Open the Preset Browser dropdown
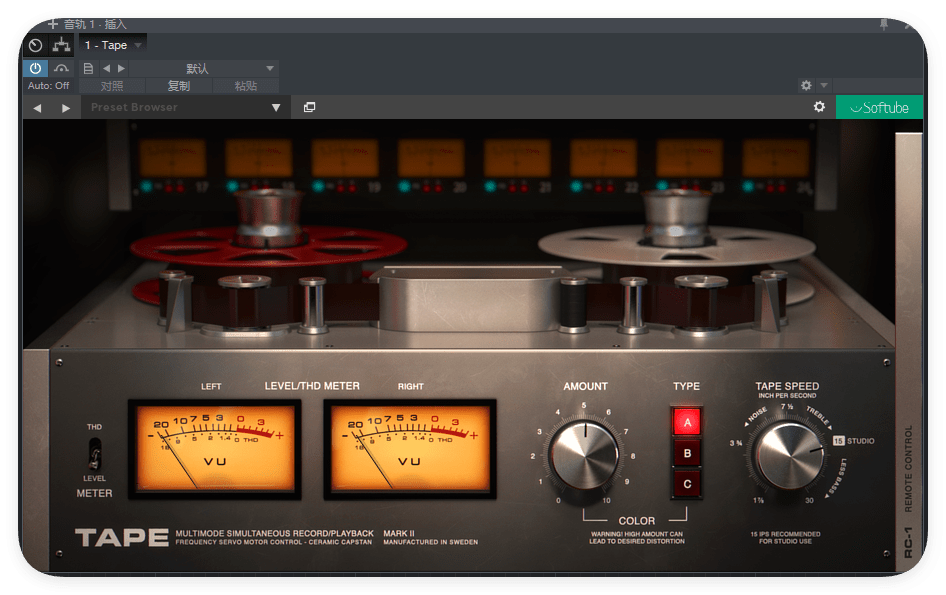Viewport: 946px width, 595px height. tap(186, 107)
